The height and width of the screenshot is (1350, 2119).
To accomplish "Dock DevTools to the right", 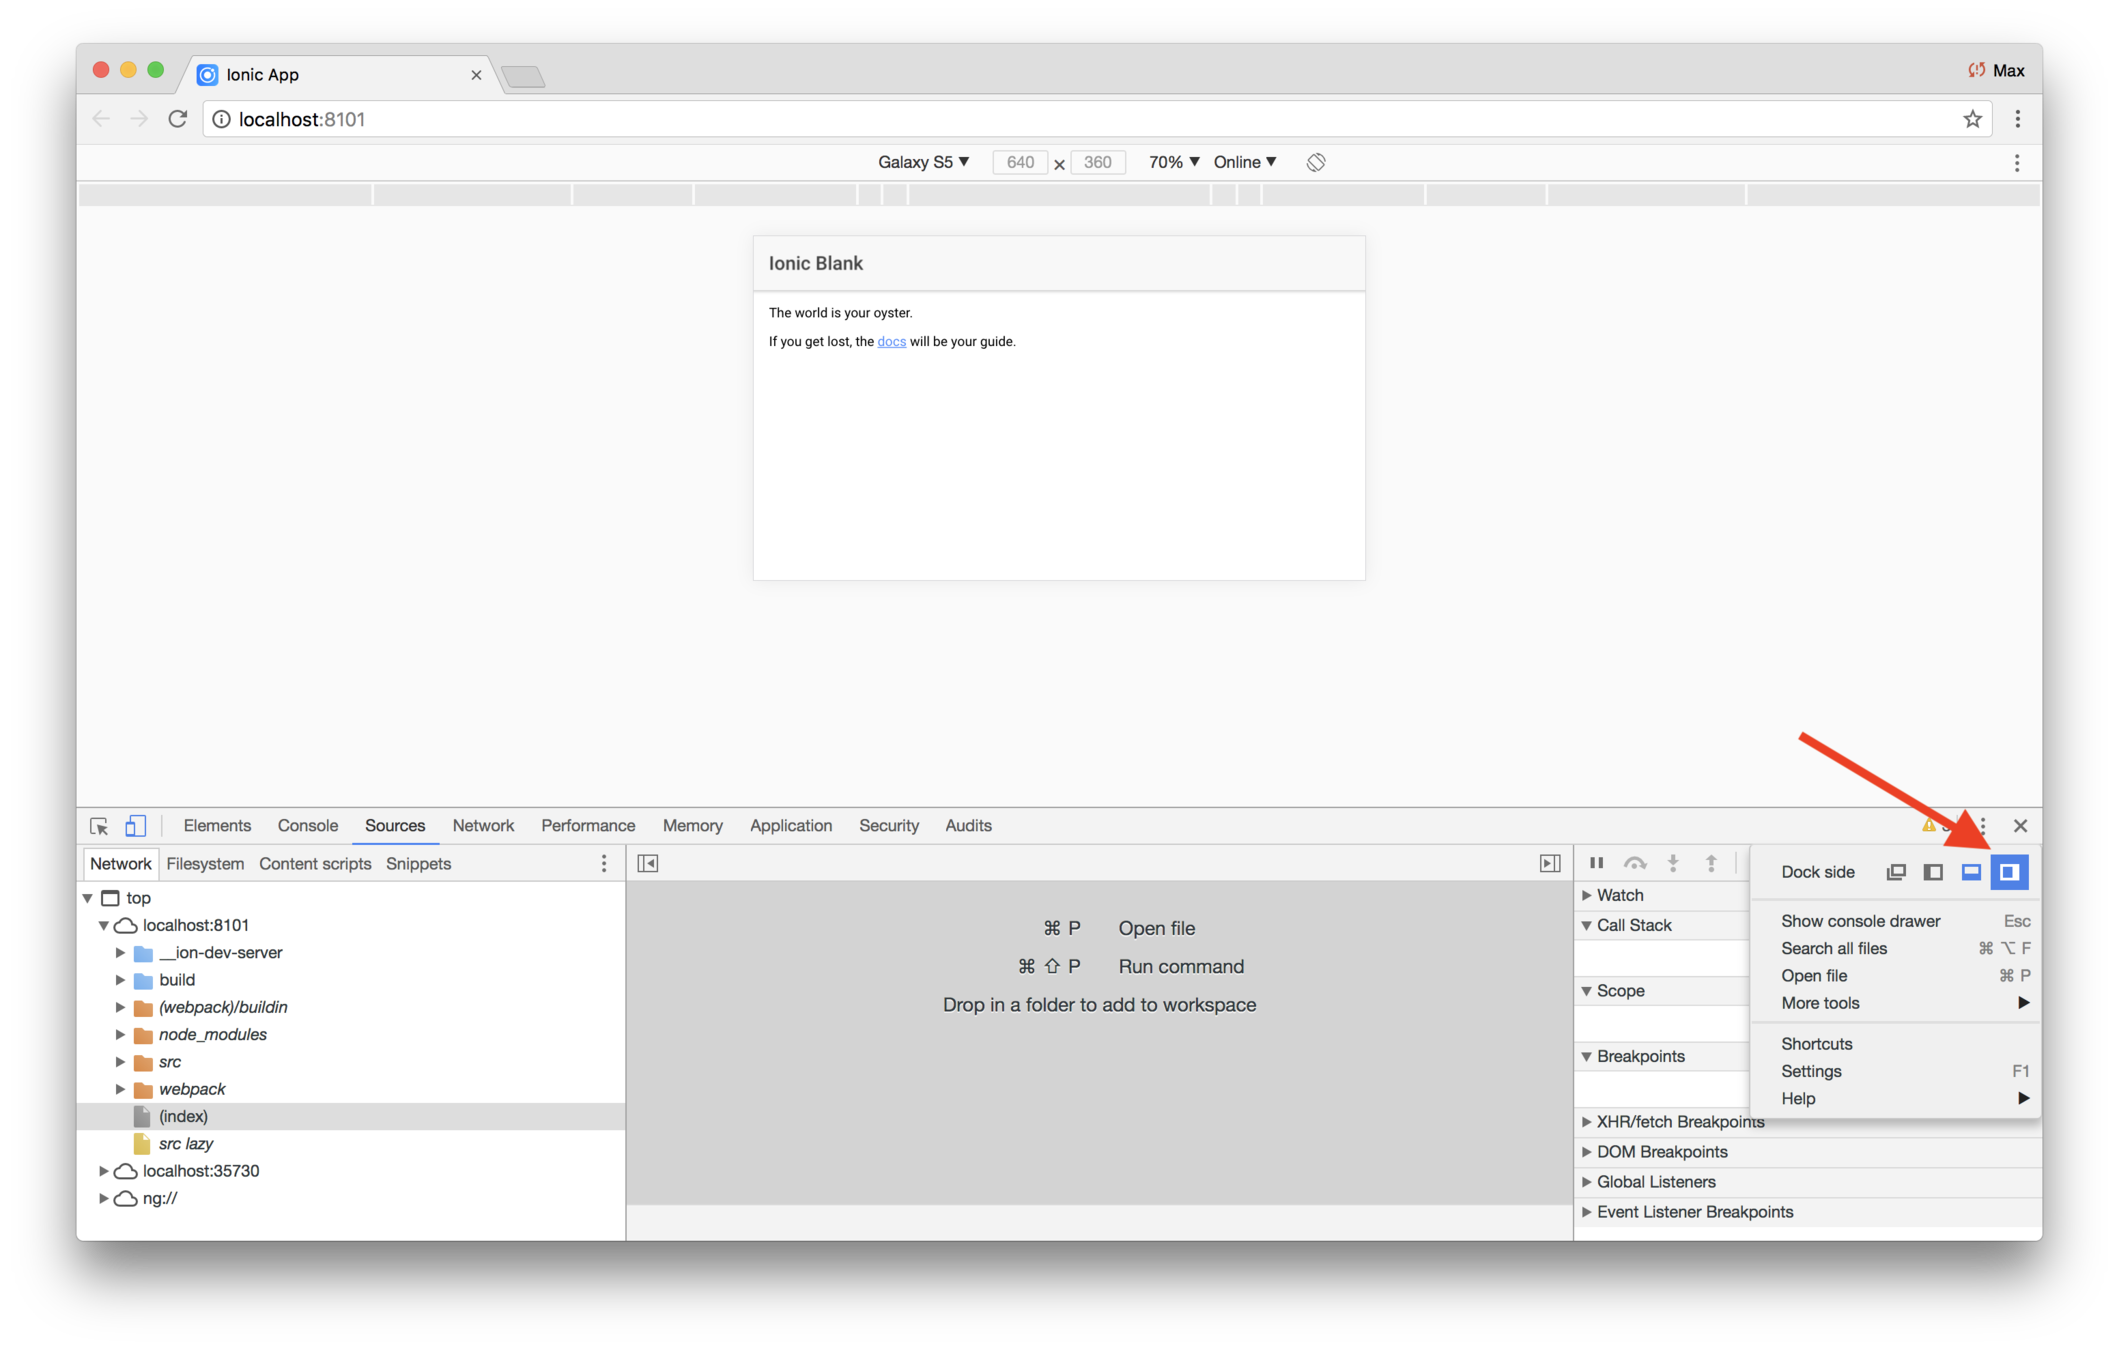I will point(2009,872).
